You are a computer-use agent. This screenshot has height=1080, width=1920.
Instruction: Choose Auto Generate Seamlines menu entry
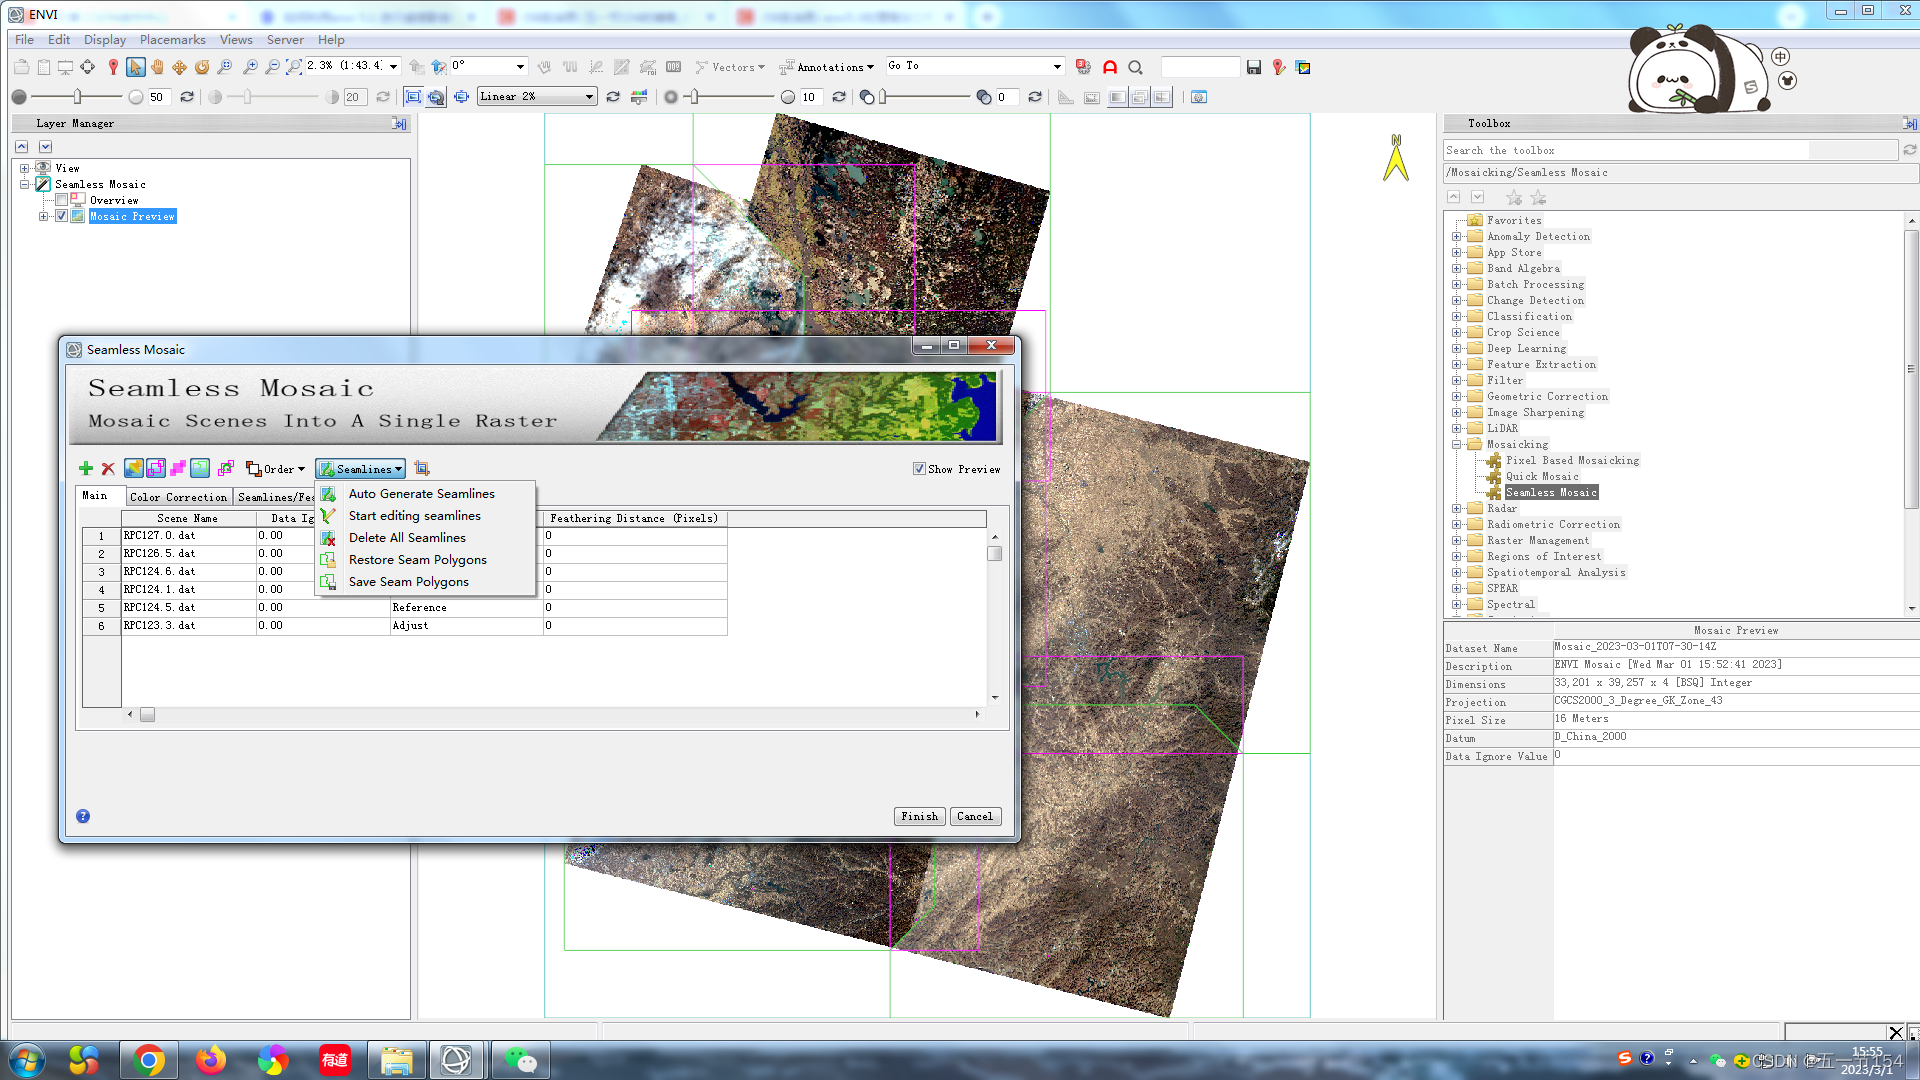click(421, 493)
